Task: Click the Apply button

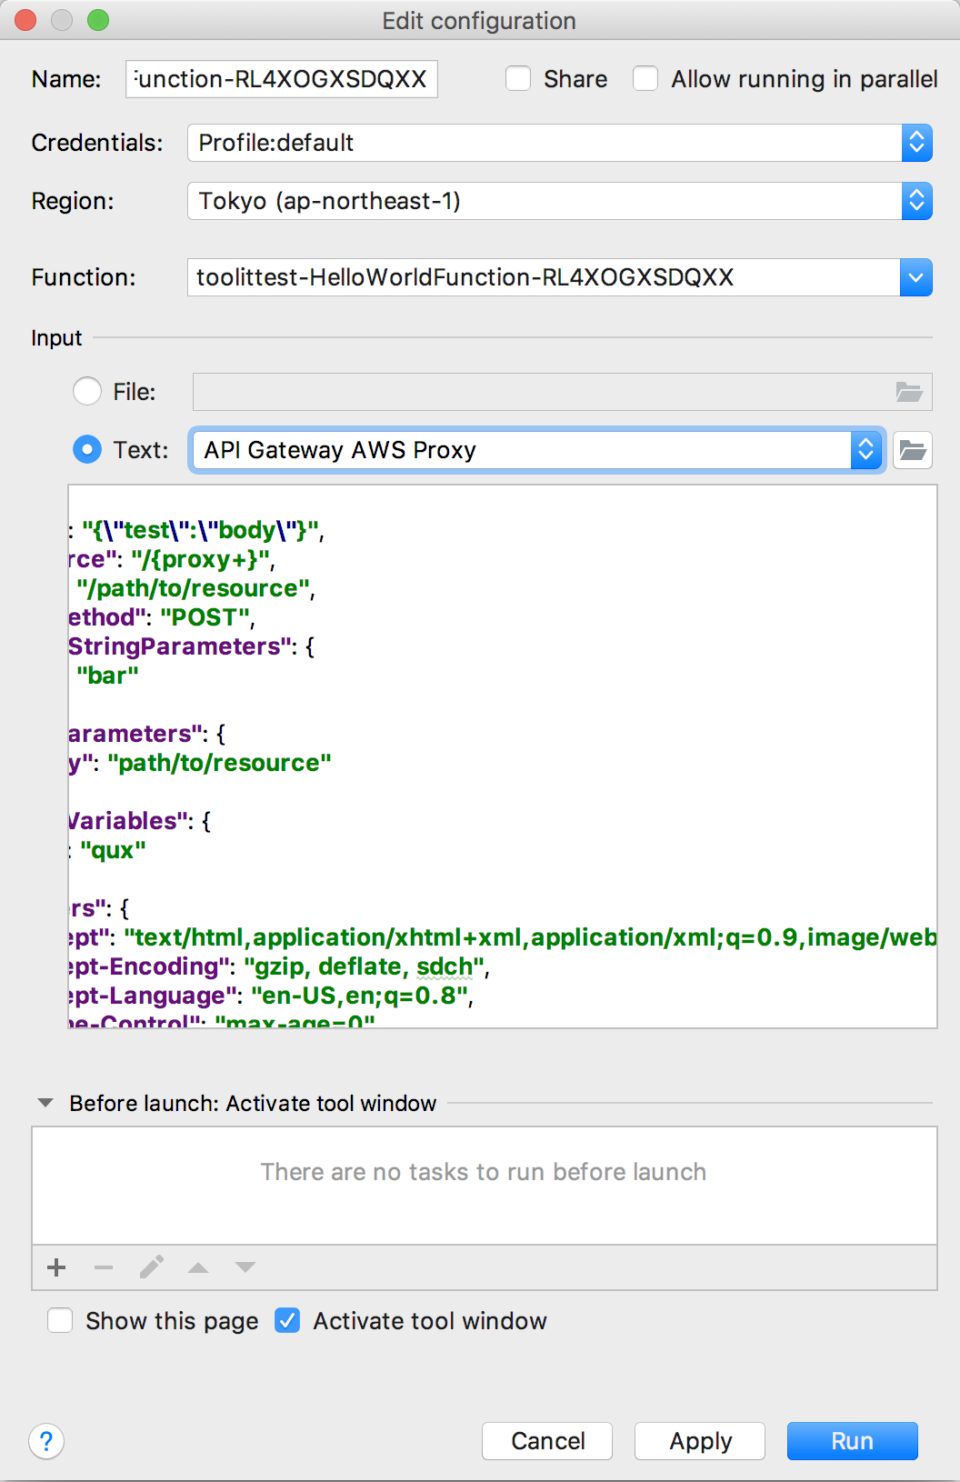Action: point(700,1441)
